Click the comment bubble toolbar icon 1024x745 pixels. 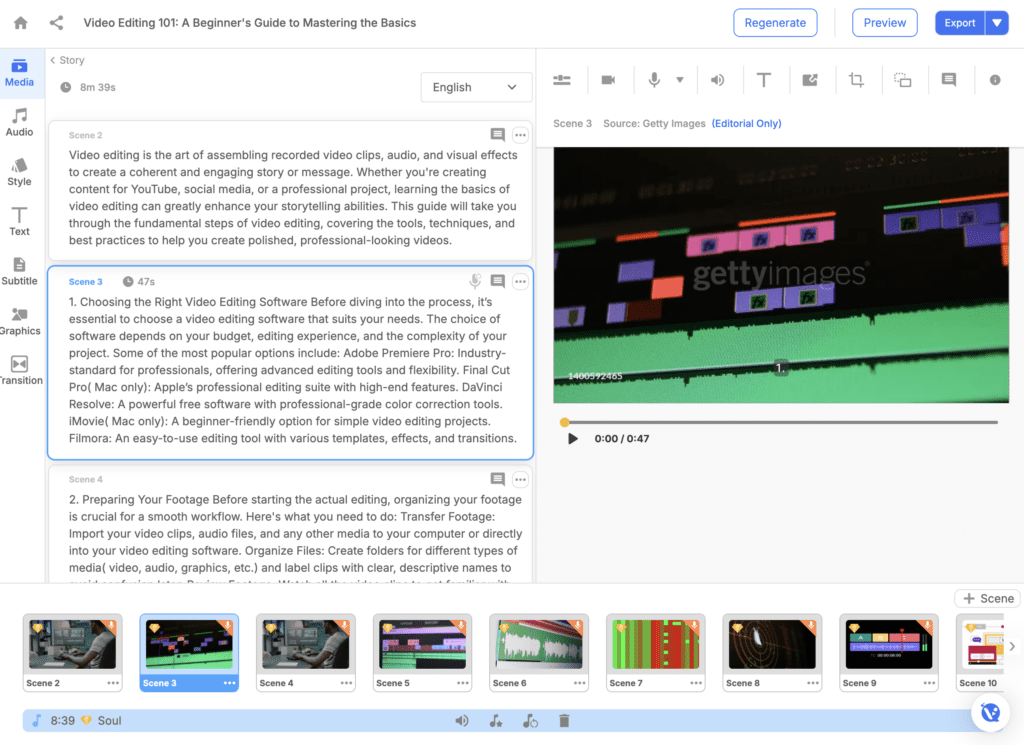coord(949,80)
